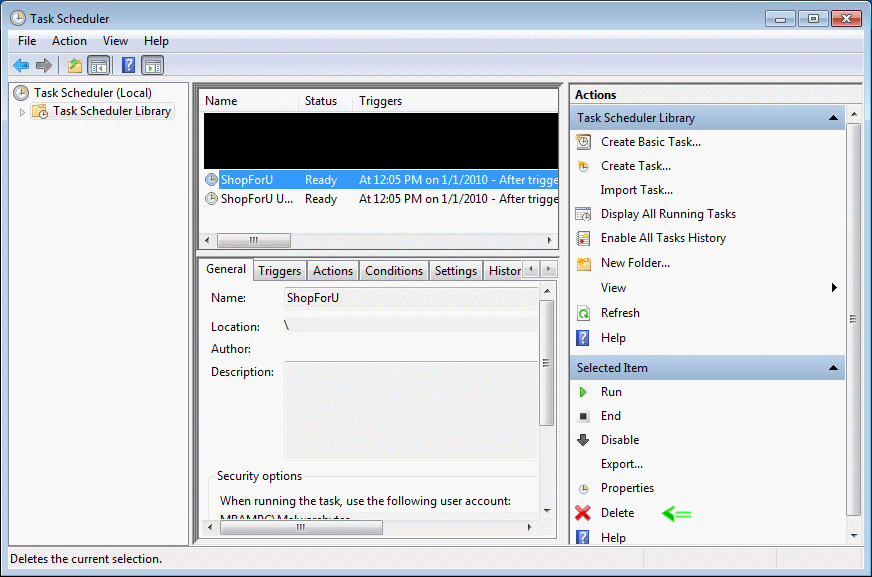Collapse the Selected Item actions section
Viewport: 872px width, 577px height.
click(x=833, y=368)
